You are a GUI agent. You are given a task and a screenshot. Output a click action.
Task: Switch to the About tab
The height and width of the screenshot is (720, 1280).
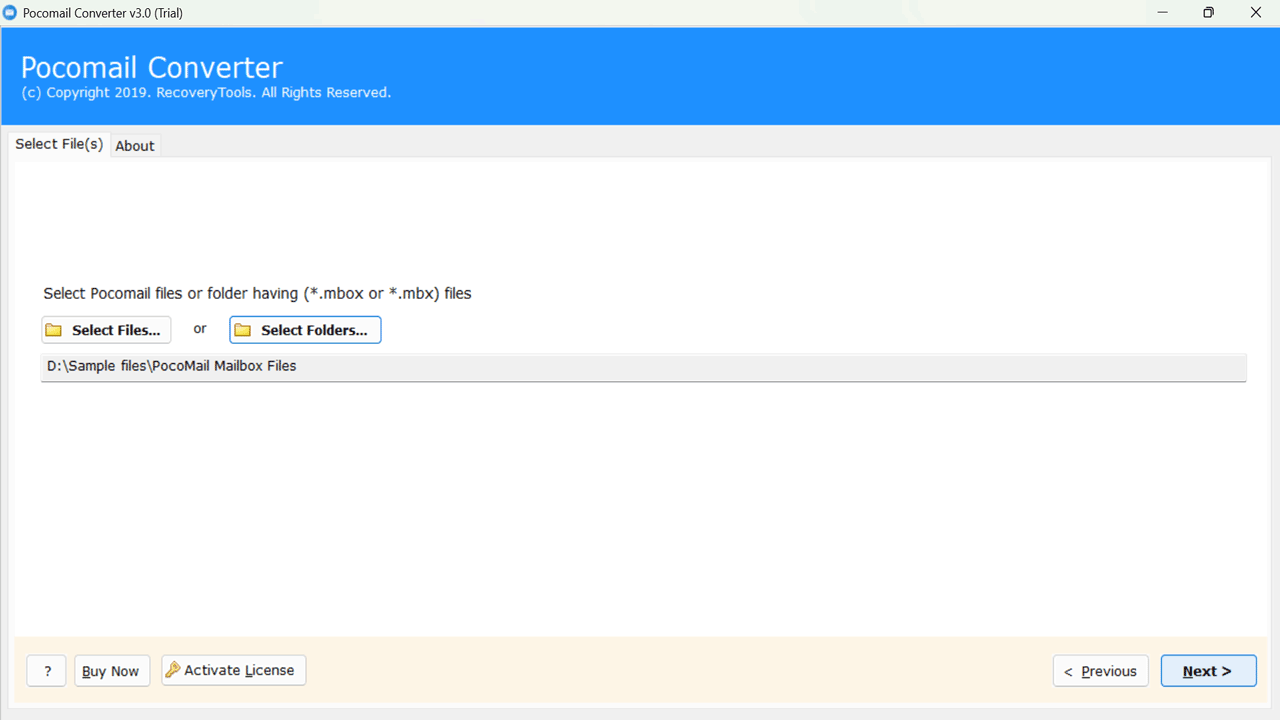(135, 146)
